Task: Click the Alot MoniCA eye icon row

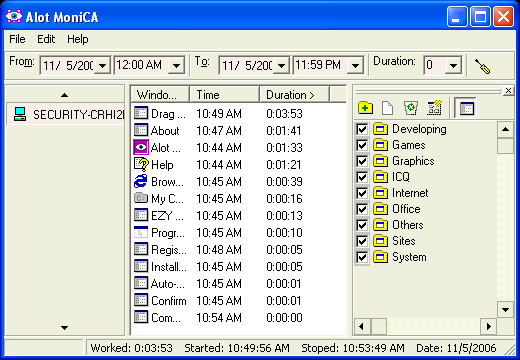Action: pos(141,147)
